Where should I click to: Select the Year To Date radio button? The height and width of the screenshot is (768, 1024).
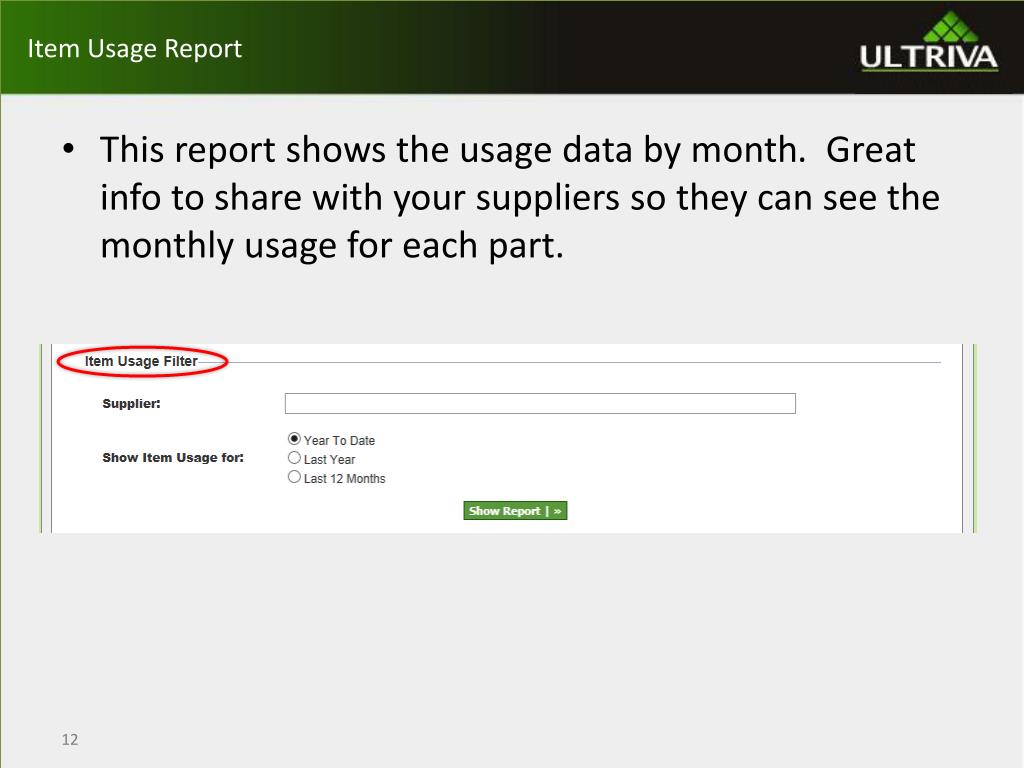[295, 439]
